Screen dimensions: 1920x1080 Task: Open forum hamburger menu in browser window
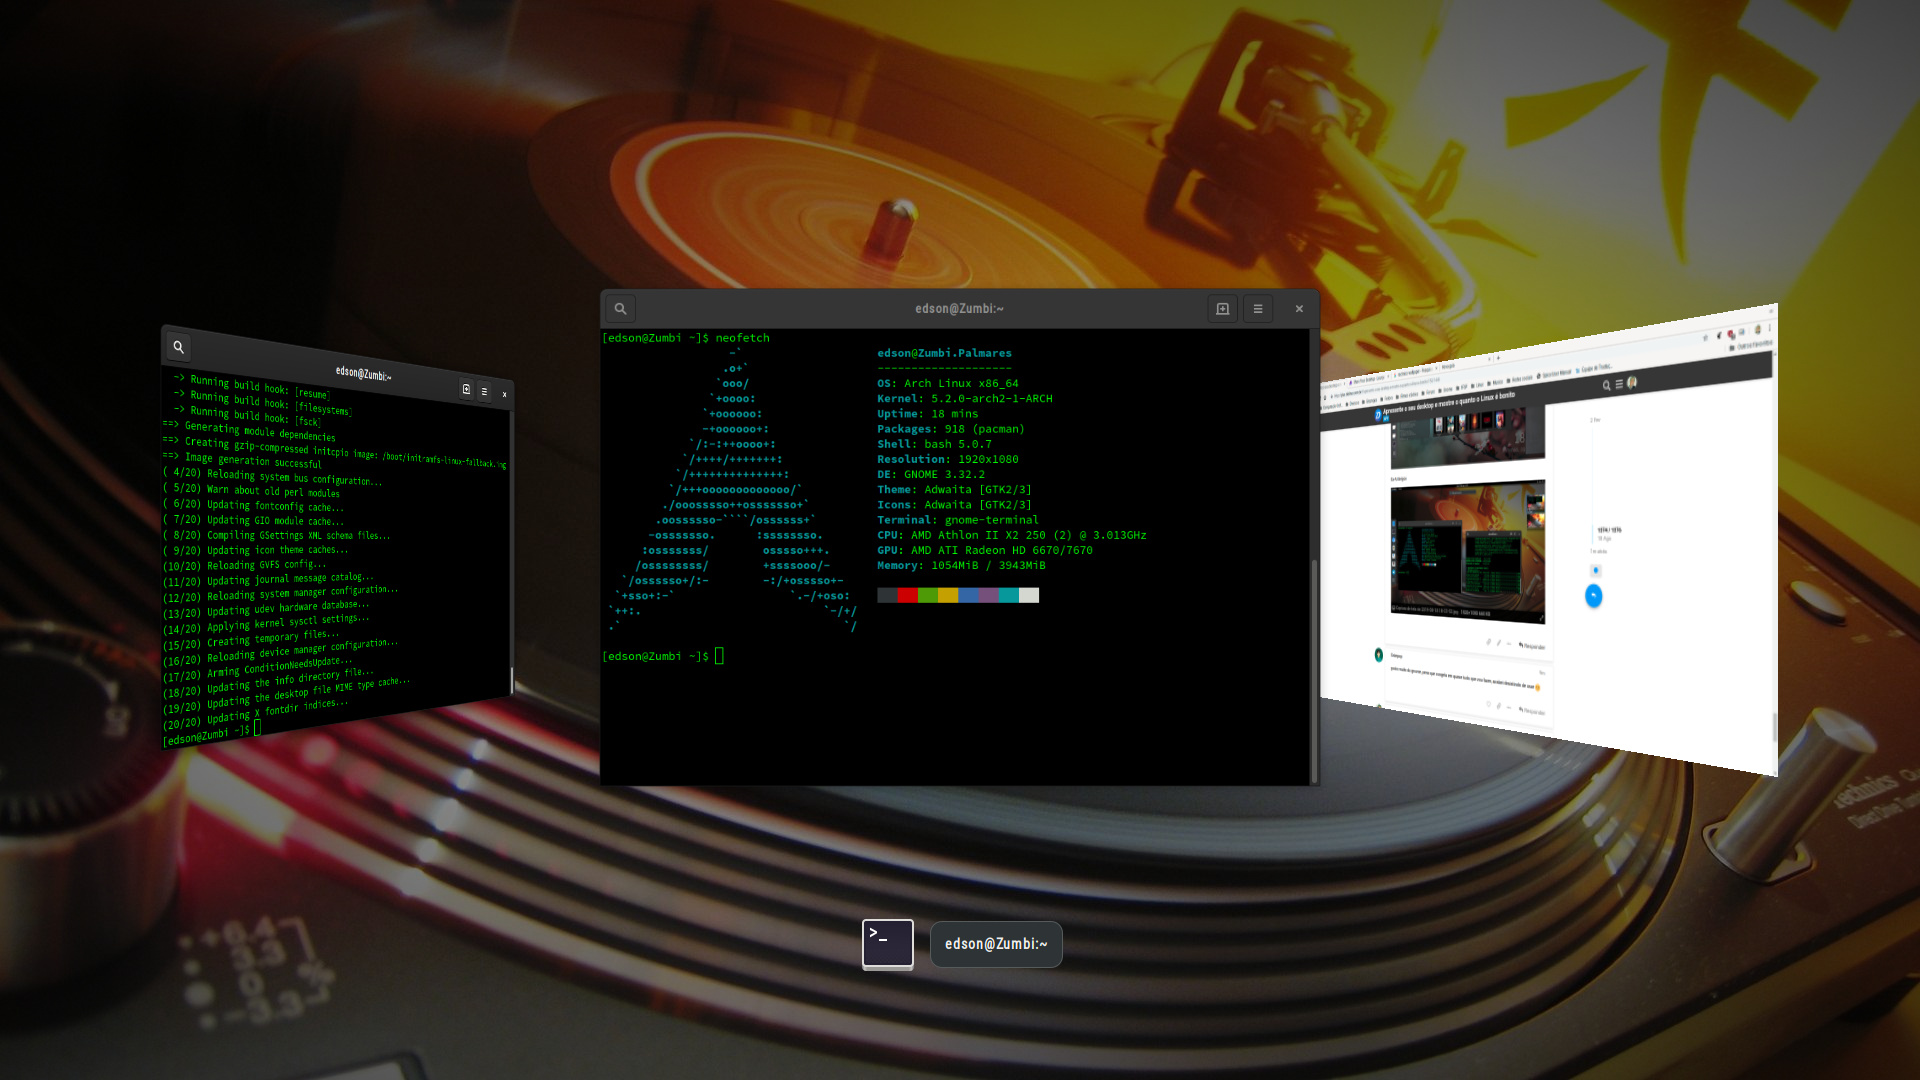(1619, 384)
